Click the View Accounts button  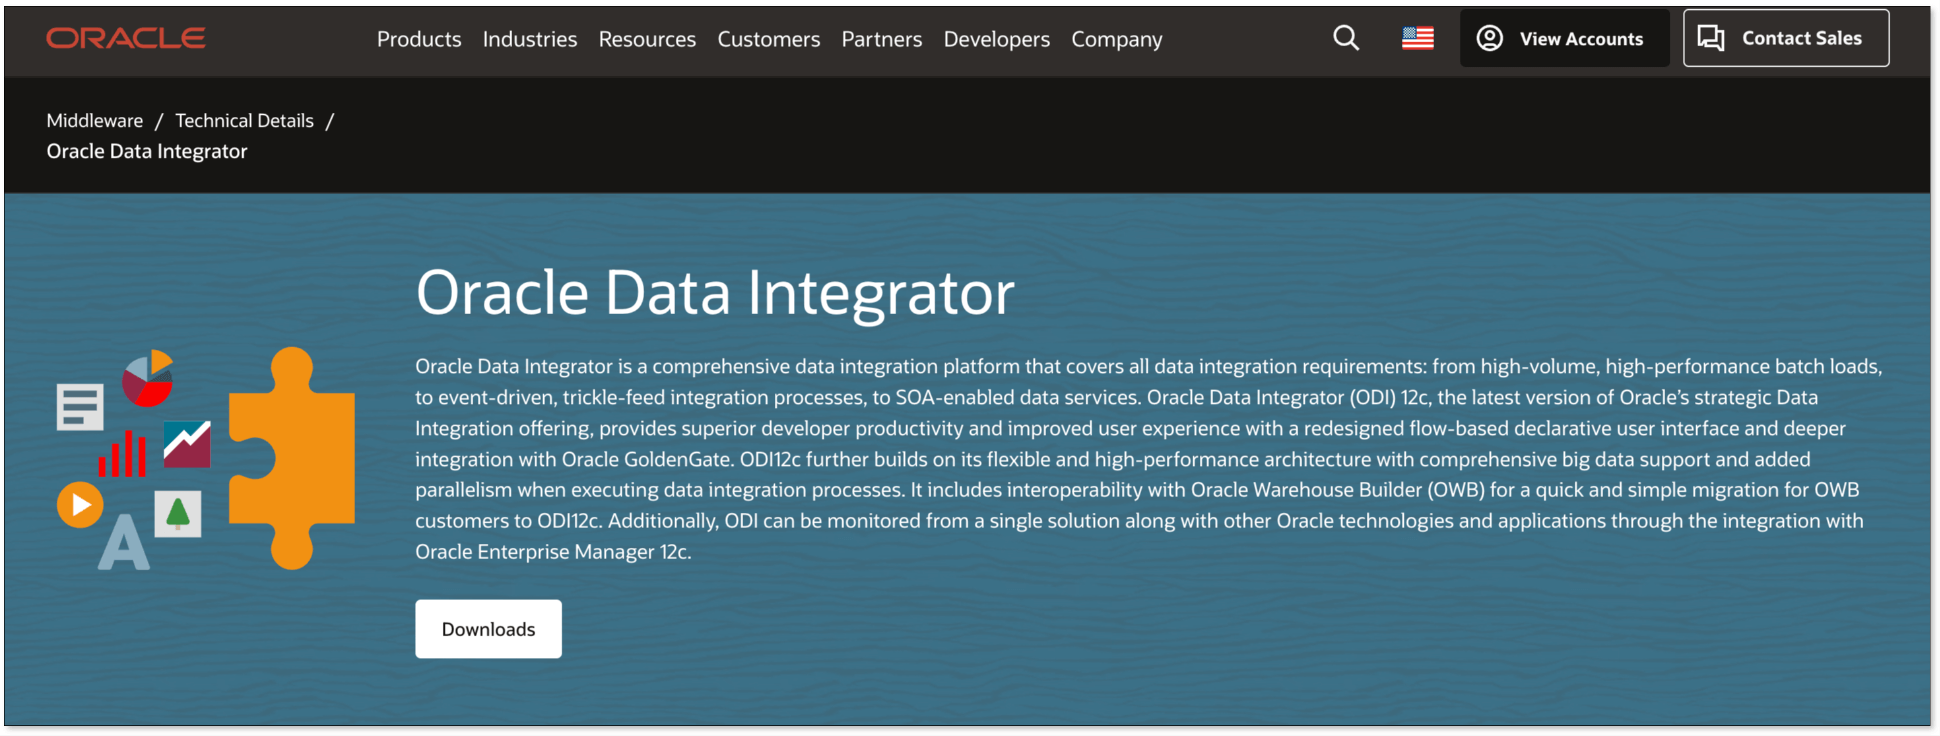[1564, 38]
